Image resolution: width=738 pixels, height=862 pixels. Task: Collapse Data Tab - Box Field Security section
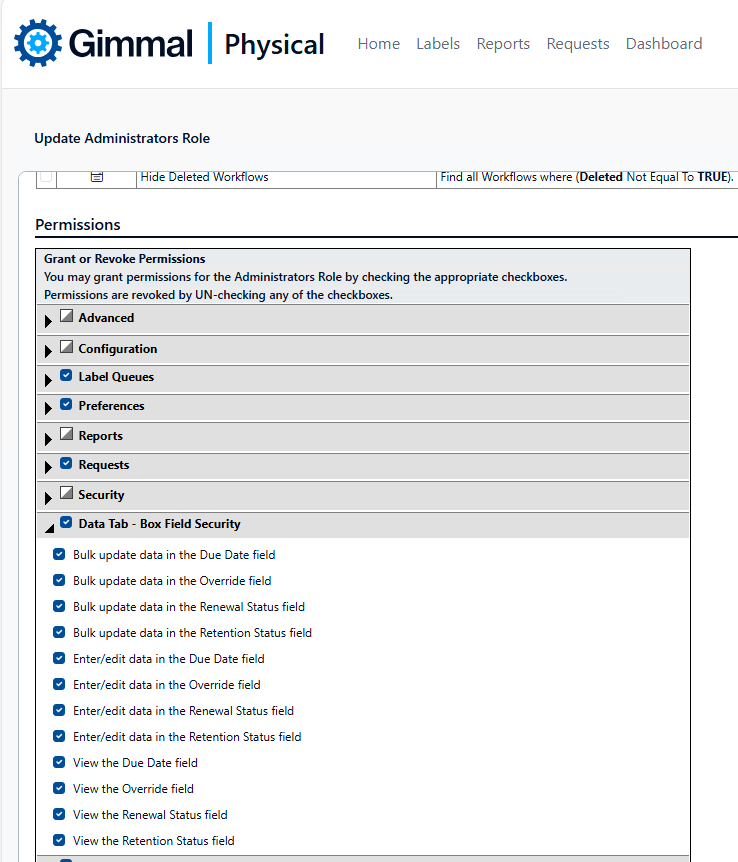point(49,528)
